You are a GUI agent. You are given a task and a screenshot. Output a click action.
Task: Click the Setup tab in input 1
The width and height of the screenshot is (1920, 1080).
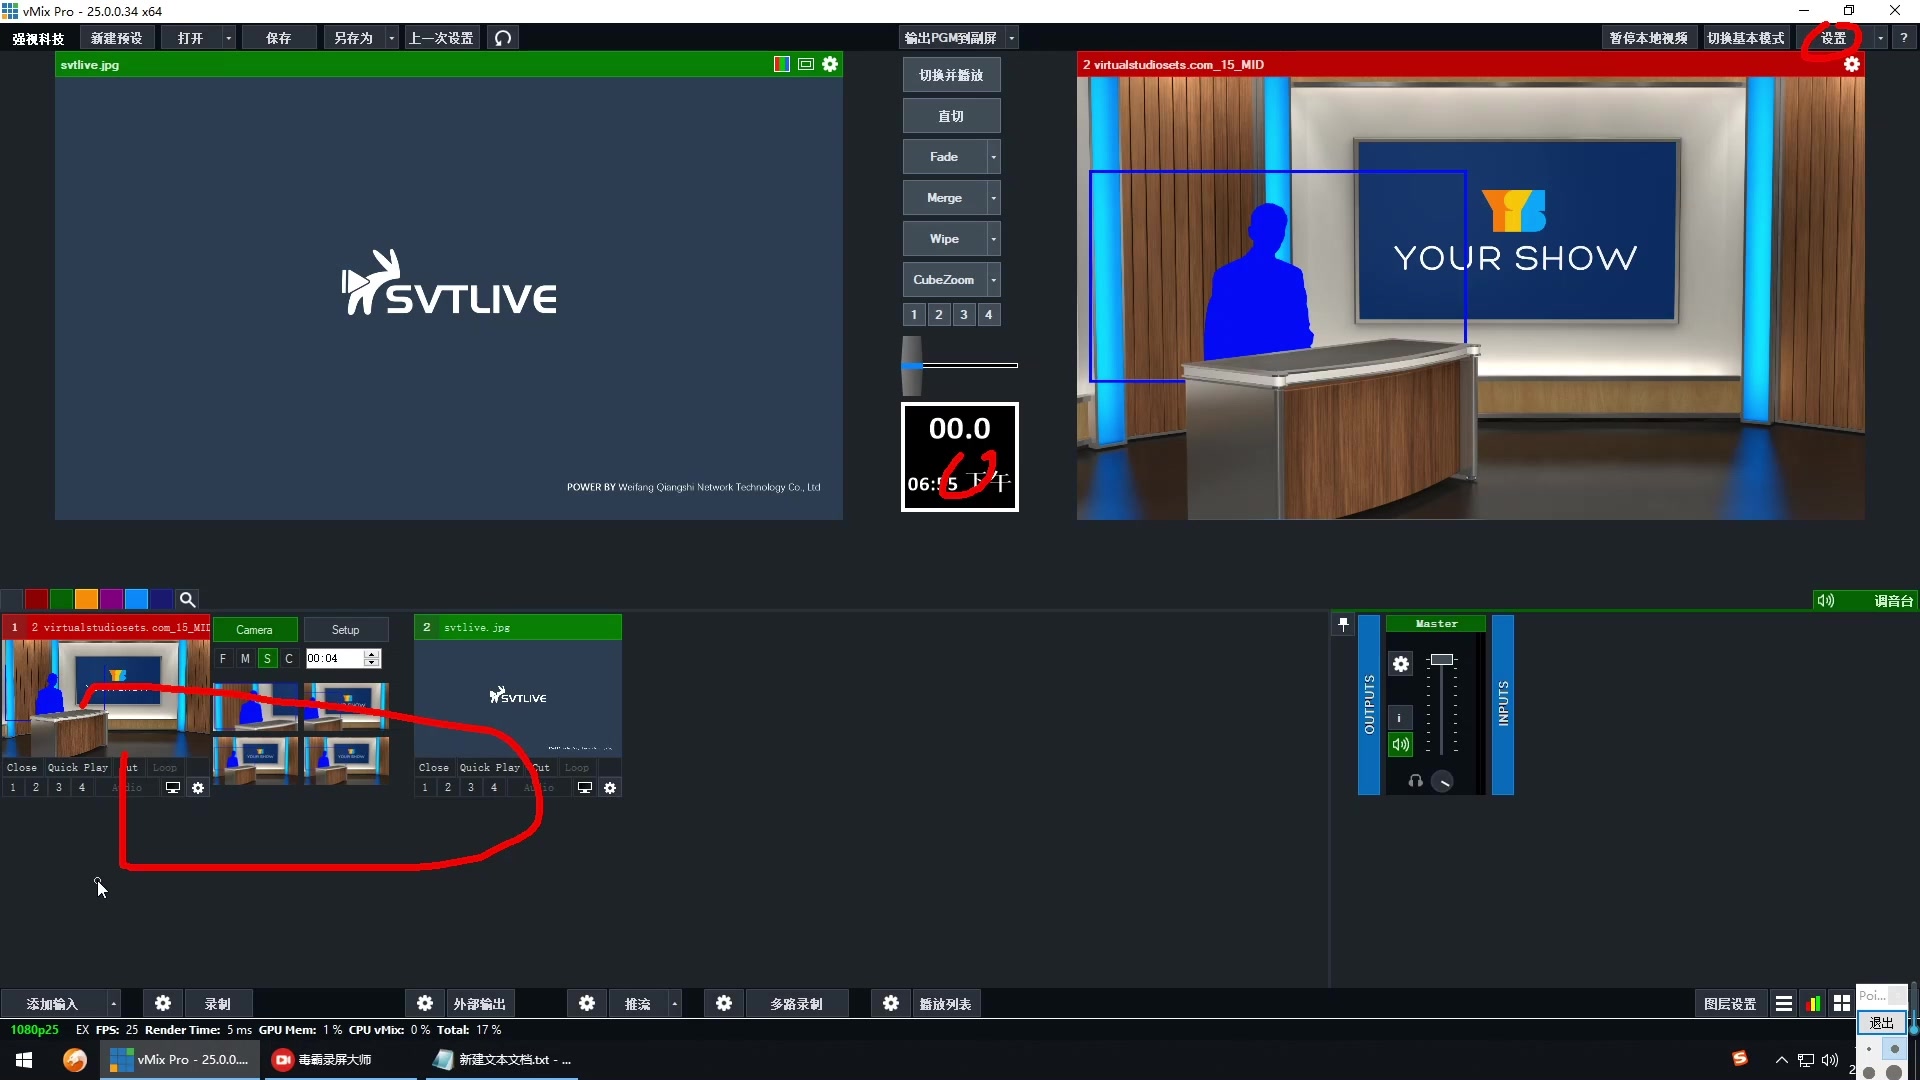344,629
